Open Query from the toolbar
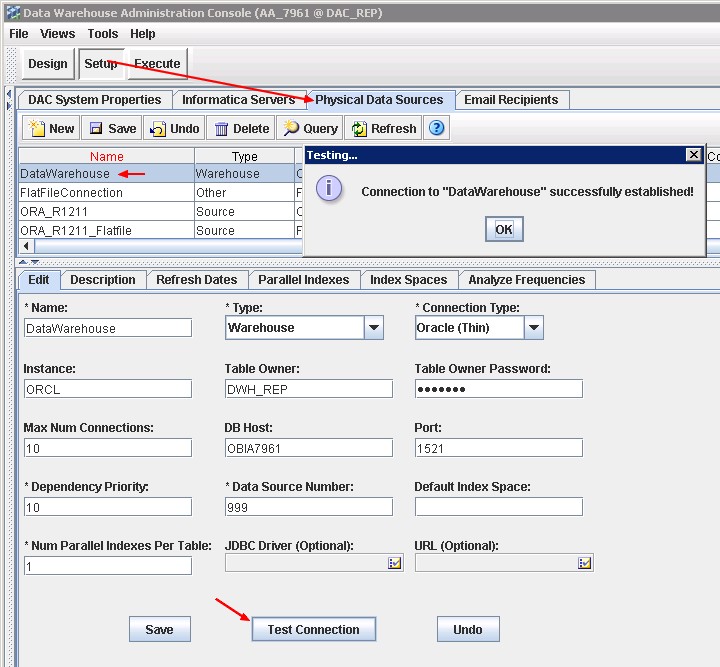This screenshot has height=667, width=720. pos(292,128)
